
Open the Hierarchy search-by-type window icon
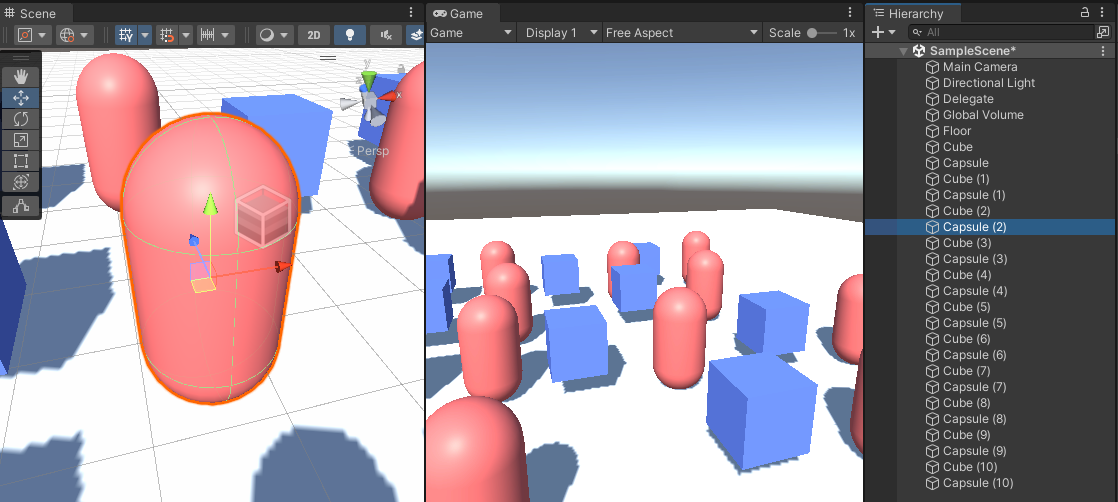1102,32
